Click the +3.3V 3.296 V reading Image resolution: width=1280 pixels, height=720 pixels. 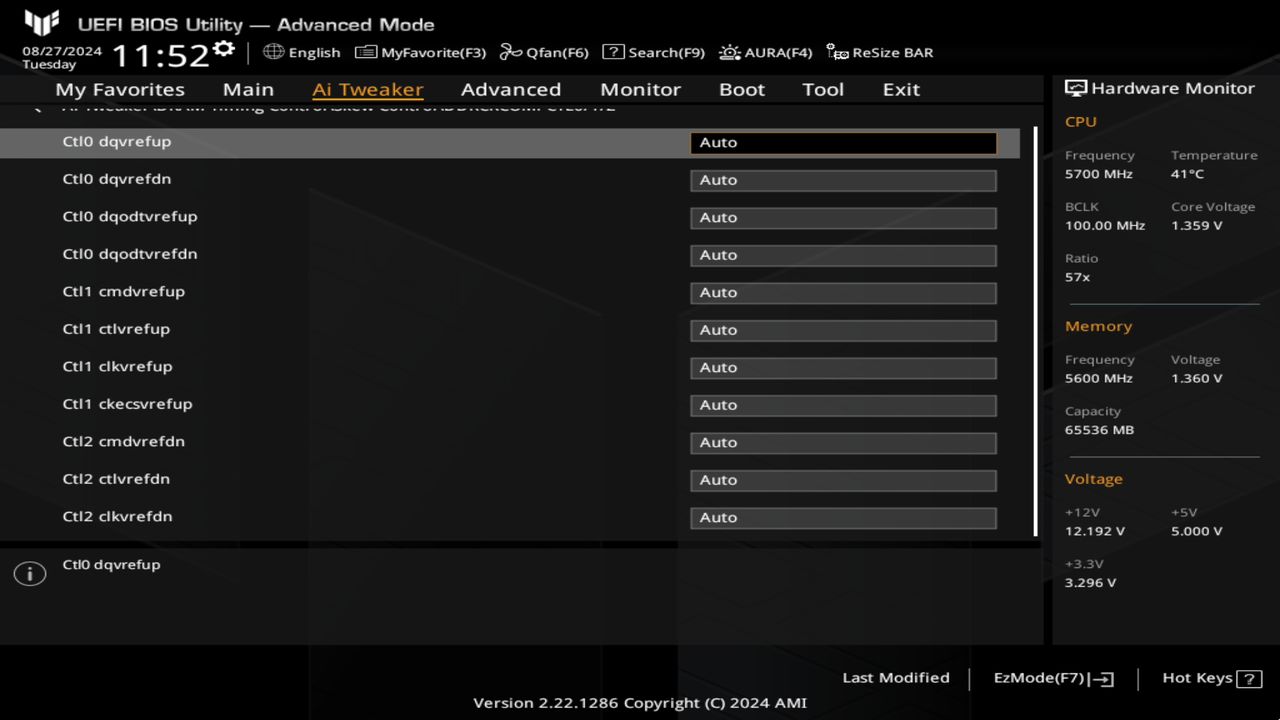[1090, 583]
